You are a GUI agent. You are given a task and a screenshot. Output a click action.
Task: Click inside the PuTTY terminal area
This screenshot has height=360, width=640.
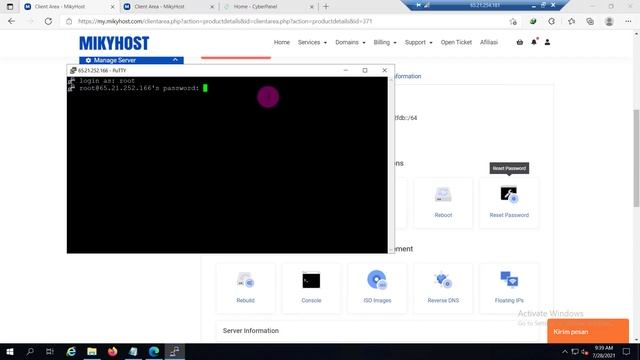(227, 165)
